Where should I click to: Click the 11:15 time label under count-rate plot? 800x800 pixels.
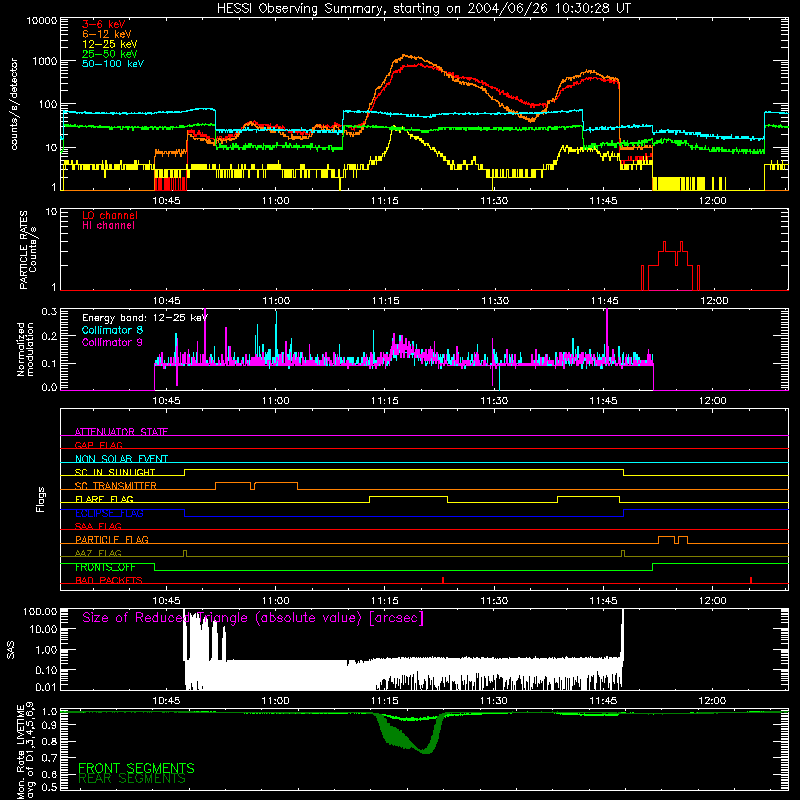tap(385, 201)
